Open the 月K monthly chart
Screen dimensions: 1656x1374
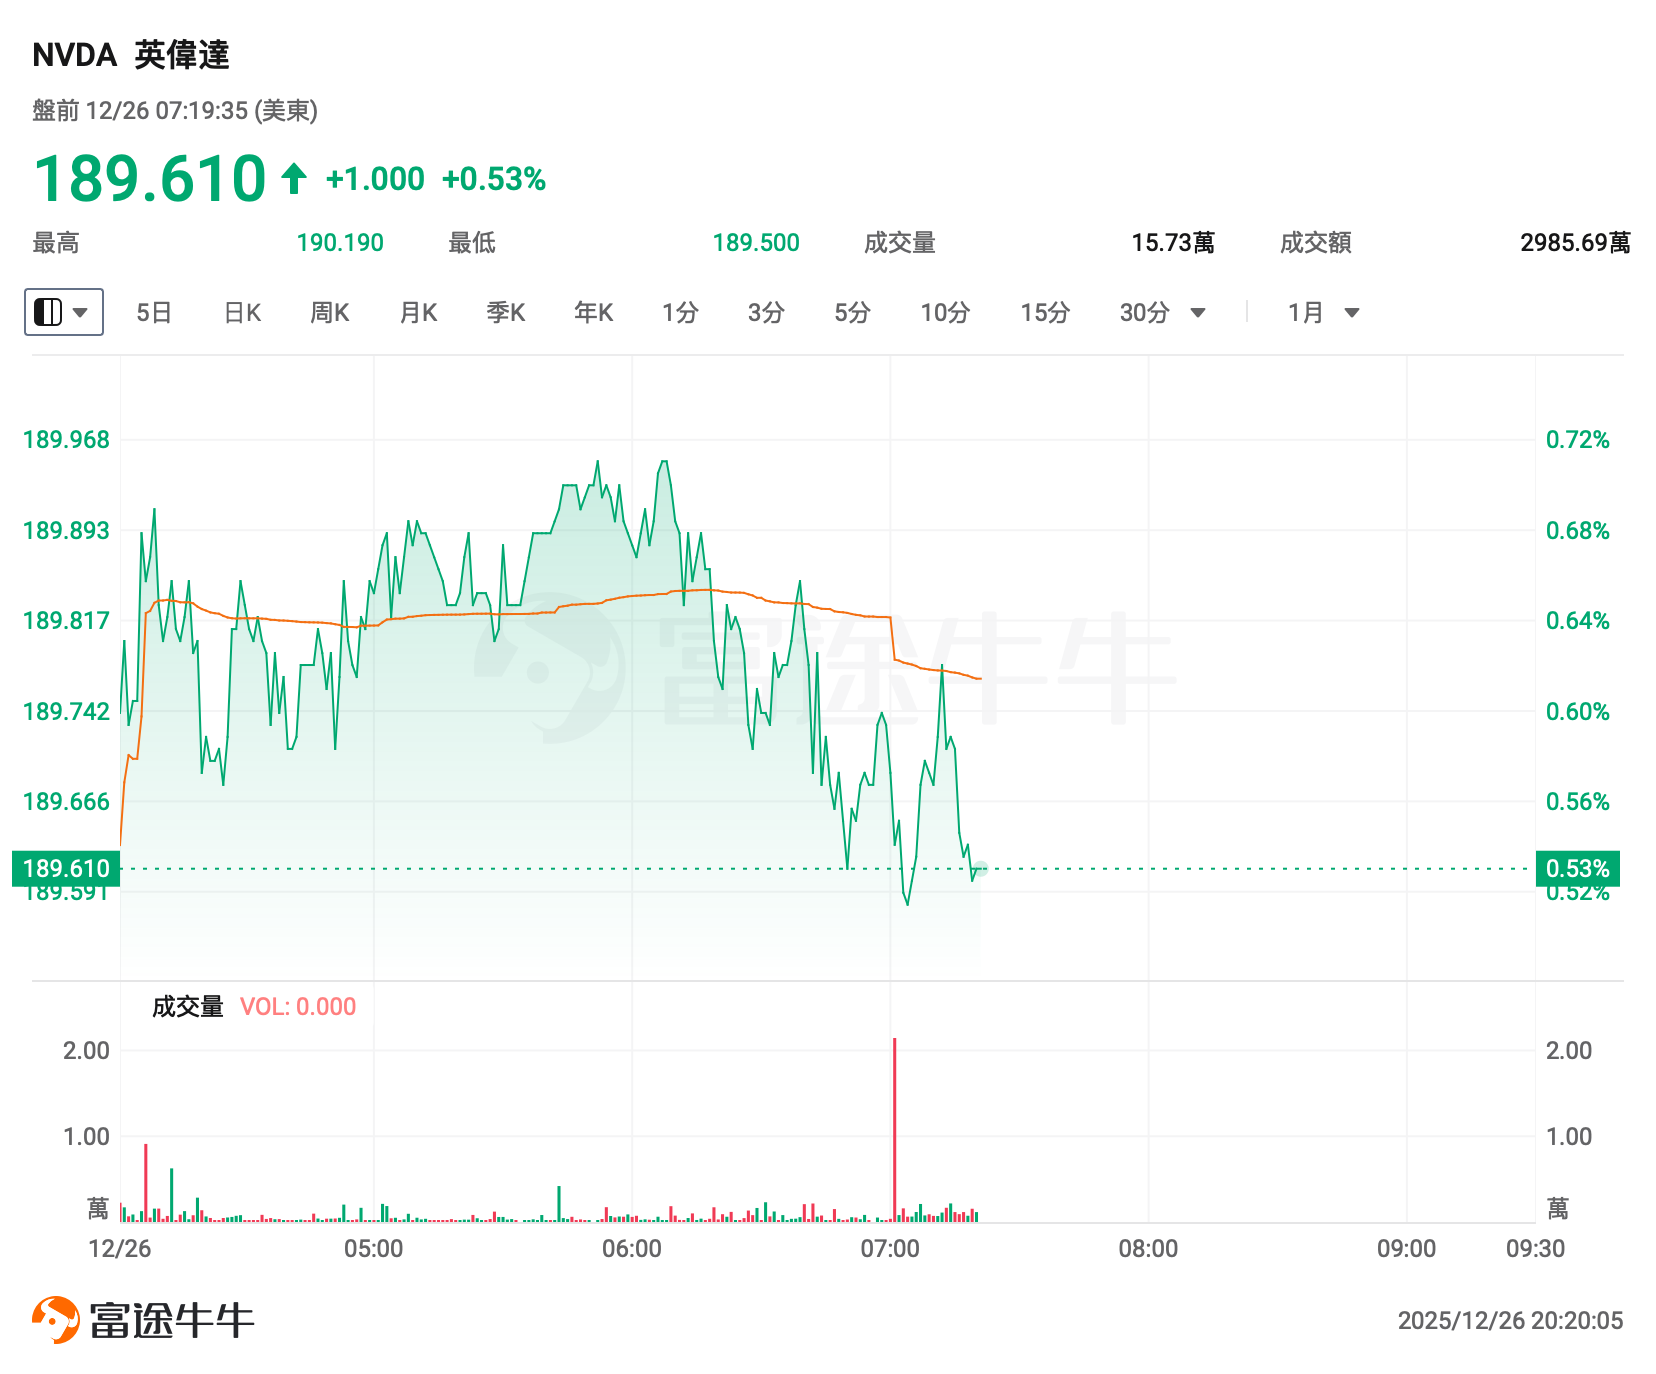tap(418, 313)
